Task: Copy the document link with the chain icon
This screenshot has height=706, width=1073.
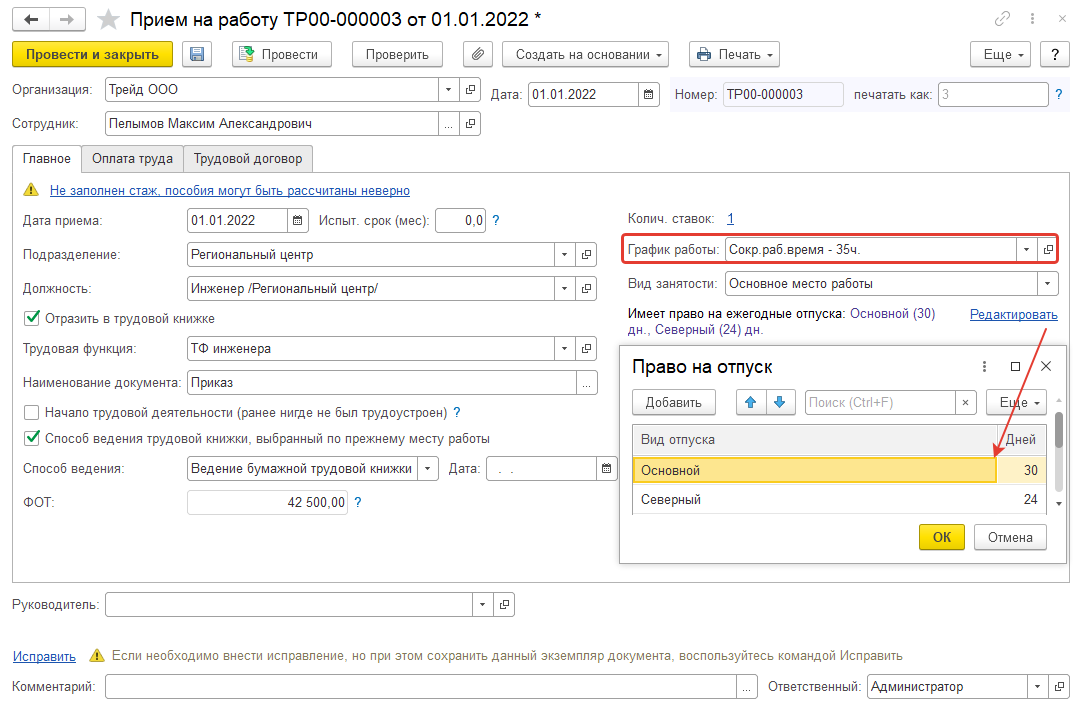Action: pyautogui.click(x=1003, y=19)
